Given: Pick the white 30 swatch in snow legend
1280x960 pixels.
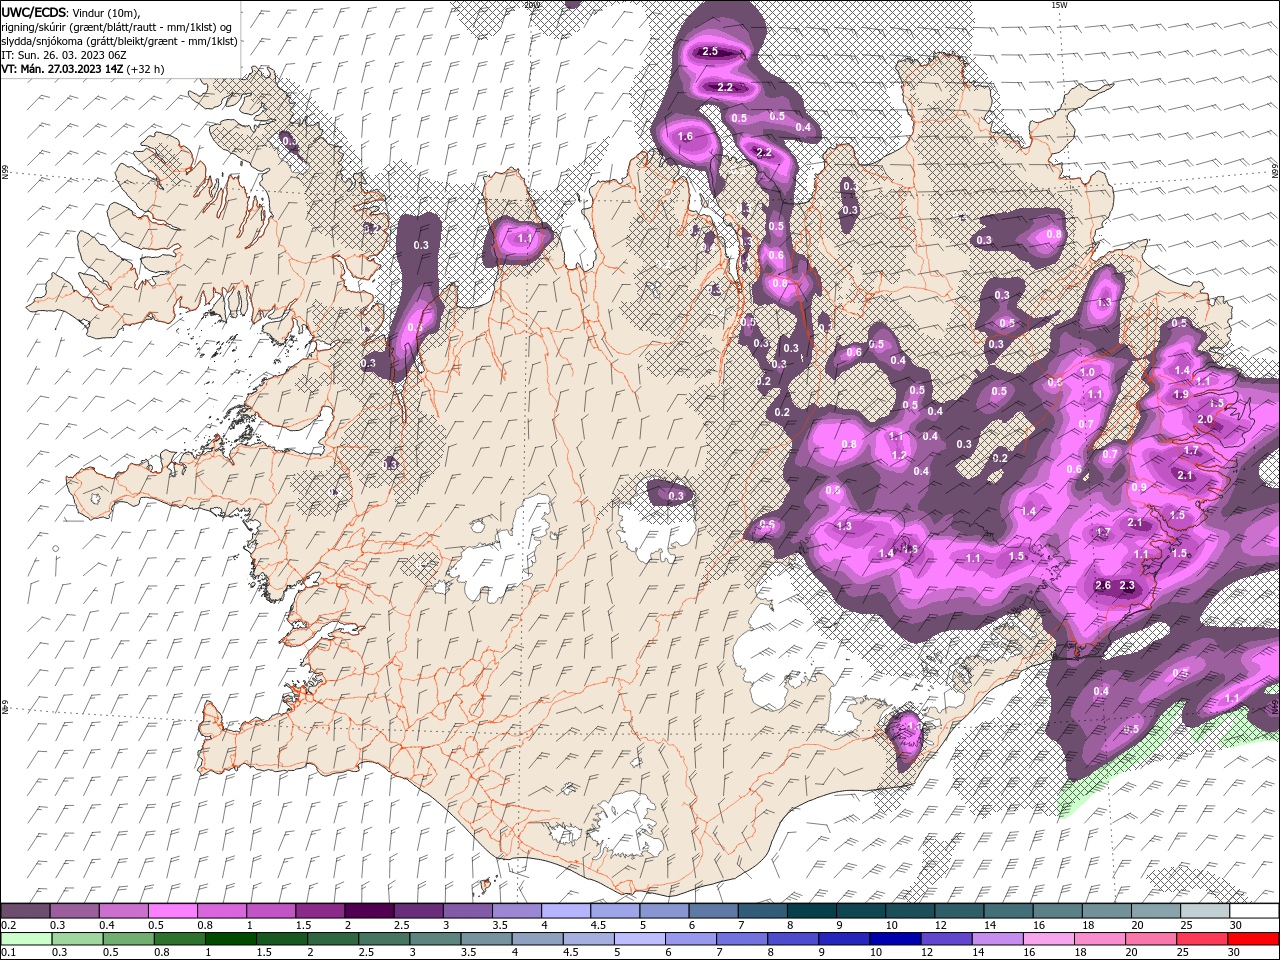Looking at the screenshot, I should [1253, 911].
